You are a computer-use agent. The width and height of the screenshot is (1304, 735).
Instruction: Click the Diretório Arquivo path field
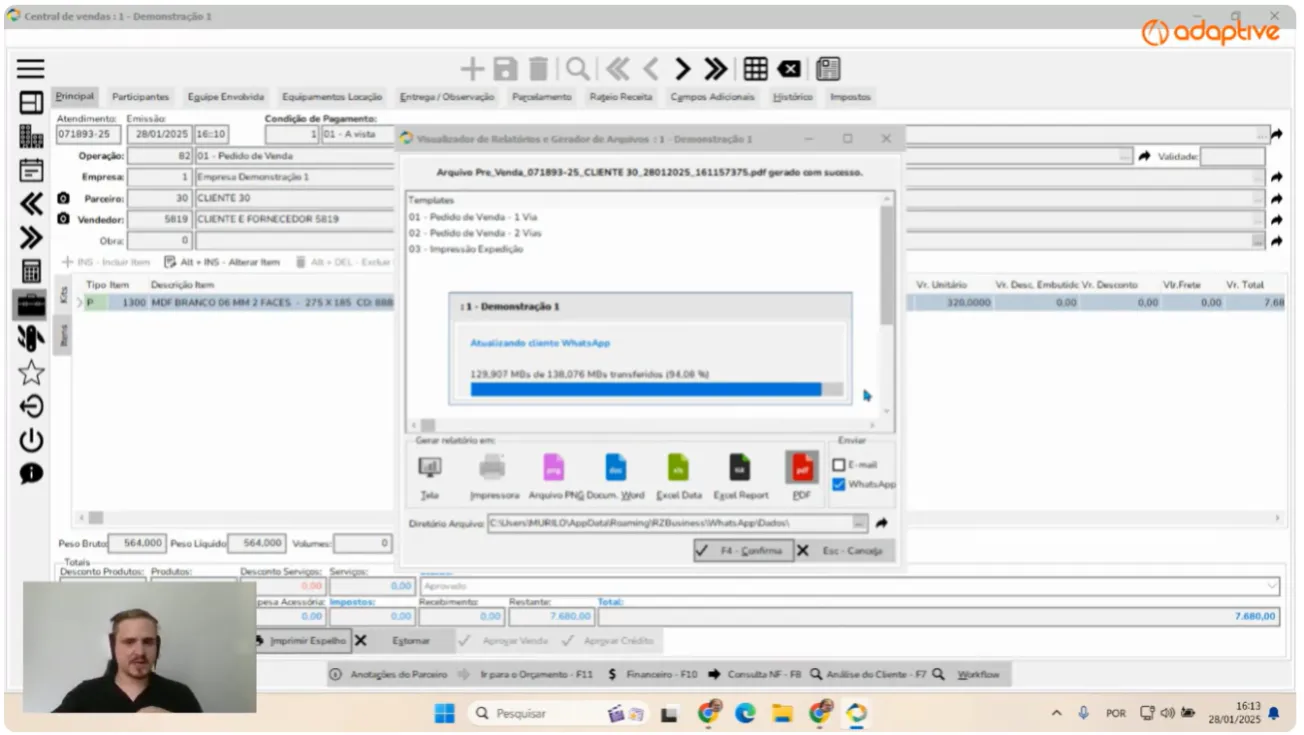(x=670, y=523)
